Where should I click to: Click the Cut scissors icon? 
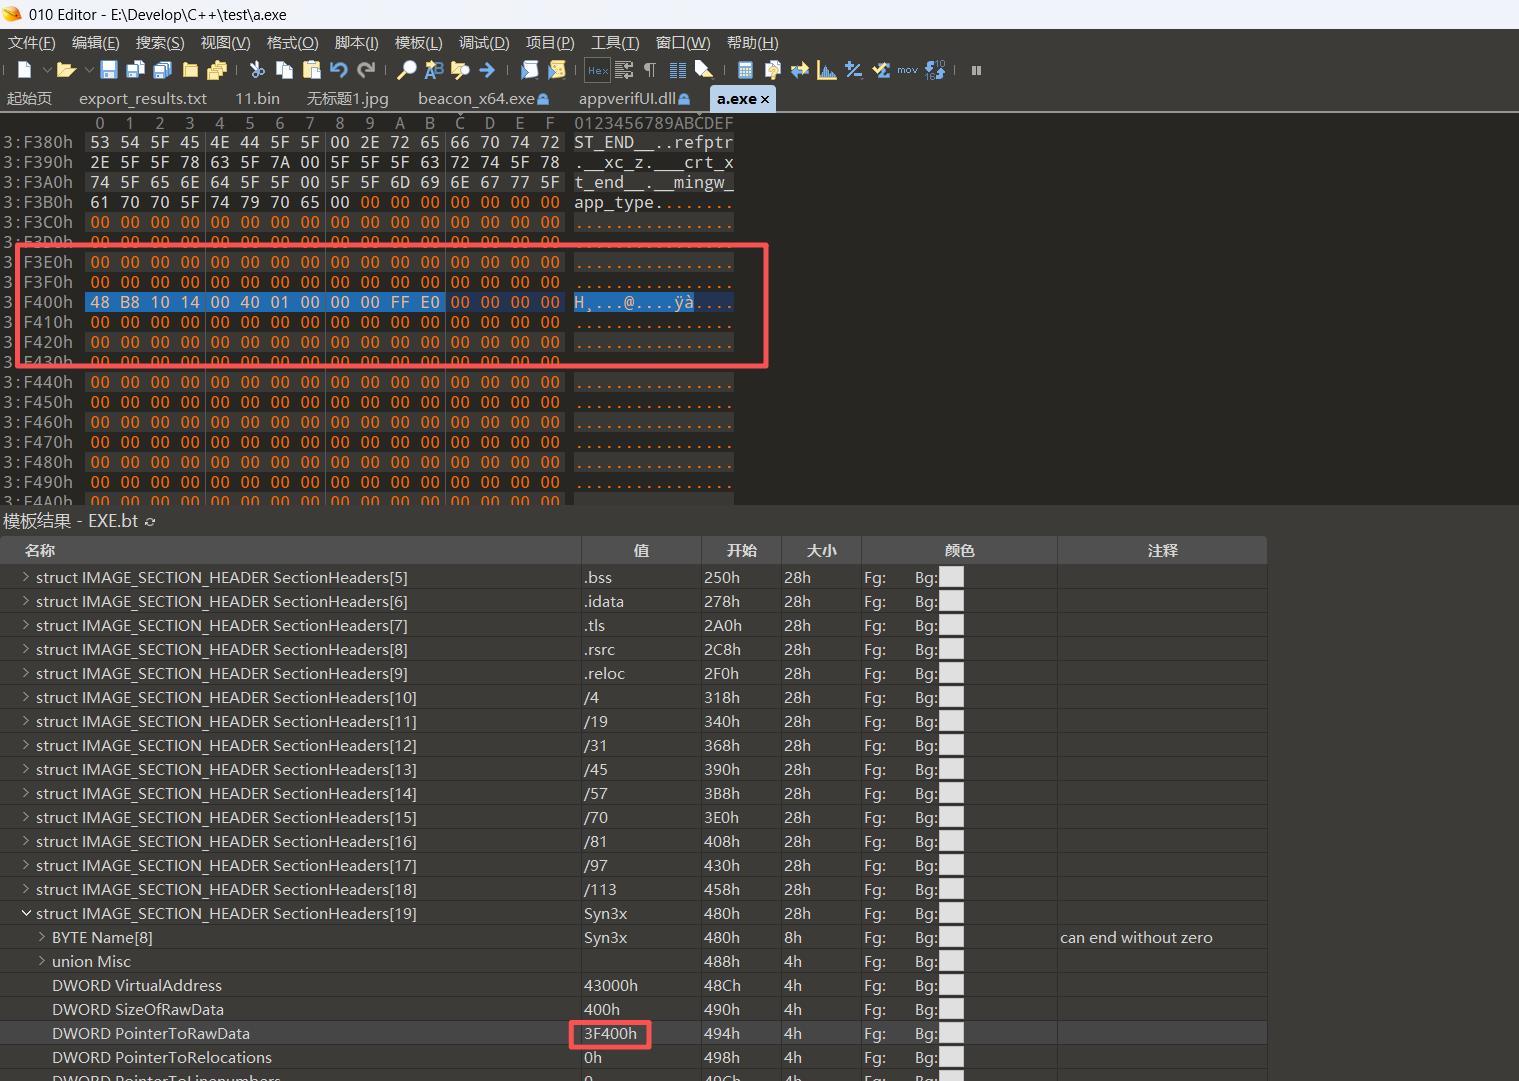coord(257,70)
